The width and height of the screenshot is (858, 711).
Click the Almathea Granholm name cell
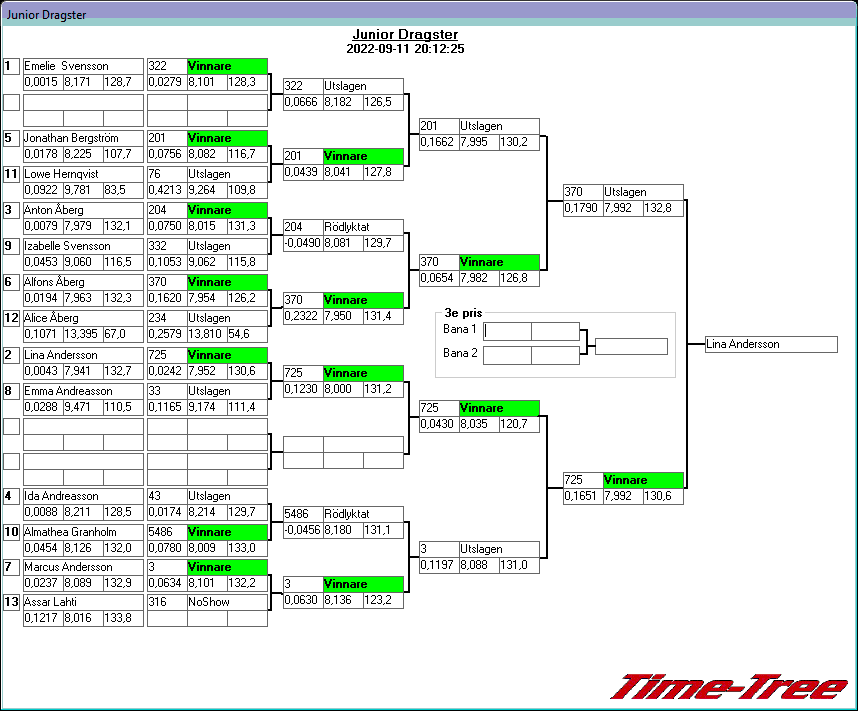point(83,532)
